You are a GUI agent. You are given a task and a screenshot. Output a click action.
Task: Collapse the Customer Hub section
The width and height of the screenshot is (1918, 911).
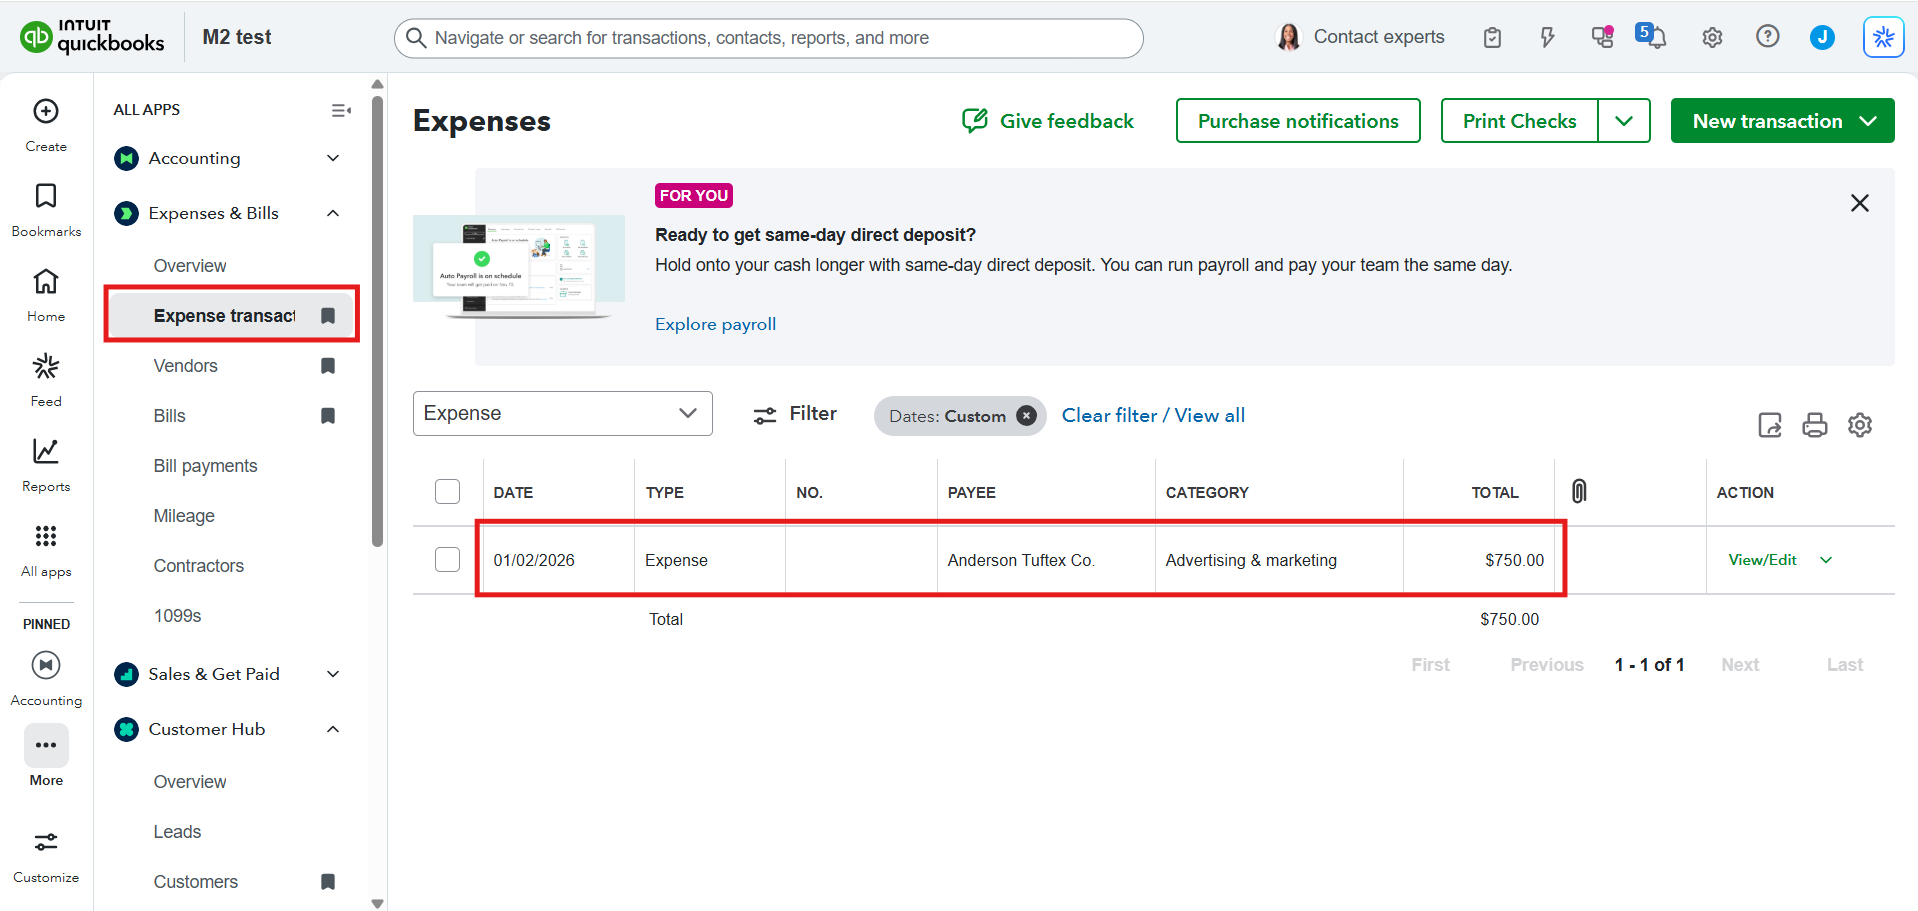[x=333, y=729]
